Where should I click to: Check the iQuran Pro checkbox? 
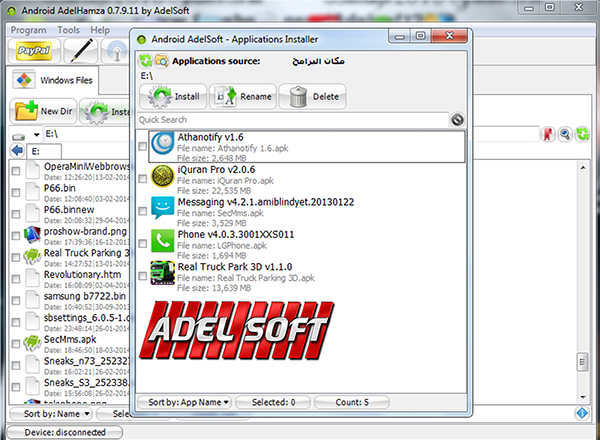[142, 179]
